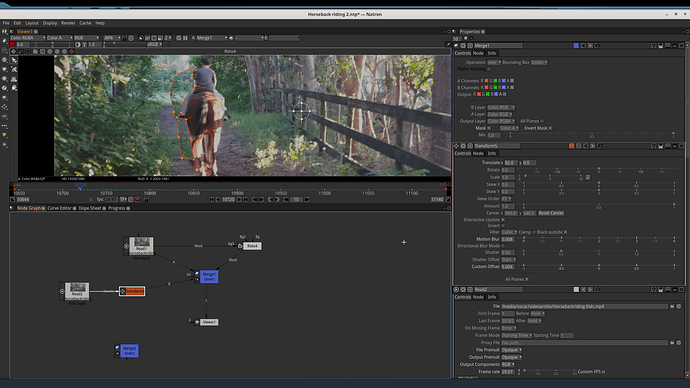
Task: Switch to the Dope Sheet tab
Action: tap(89, 208)
